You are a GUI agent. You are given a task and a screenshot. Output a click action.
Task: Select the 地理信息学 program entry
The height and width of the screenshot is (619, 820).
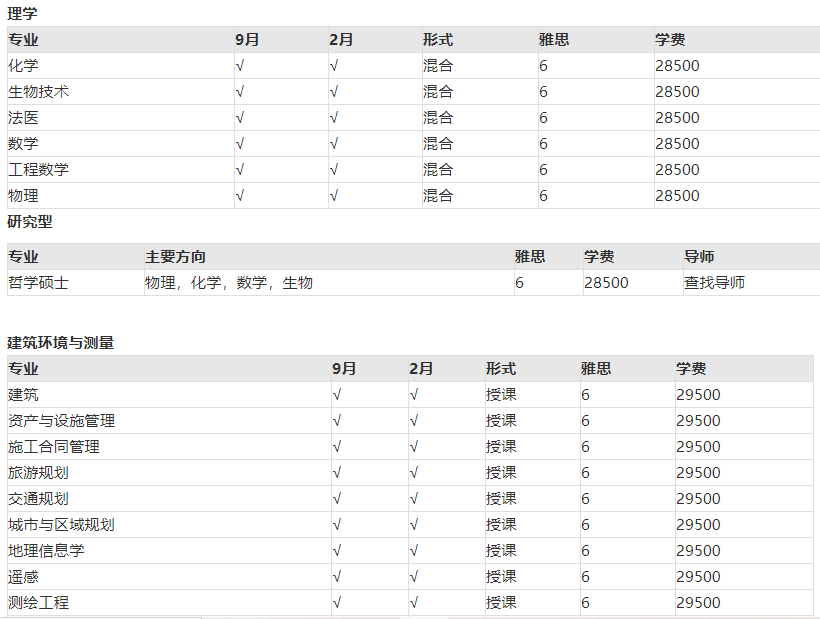point(45,550)
